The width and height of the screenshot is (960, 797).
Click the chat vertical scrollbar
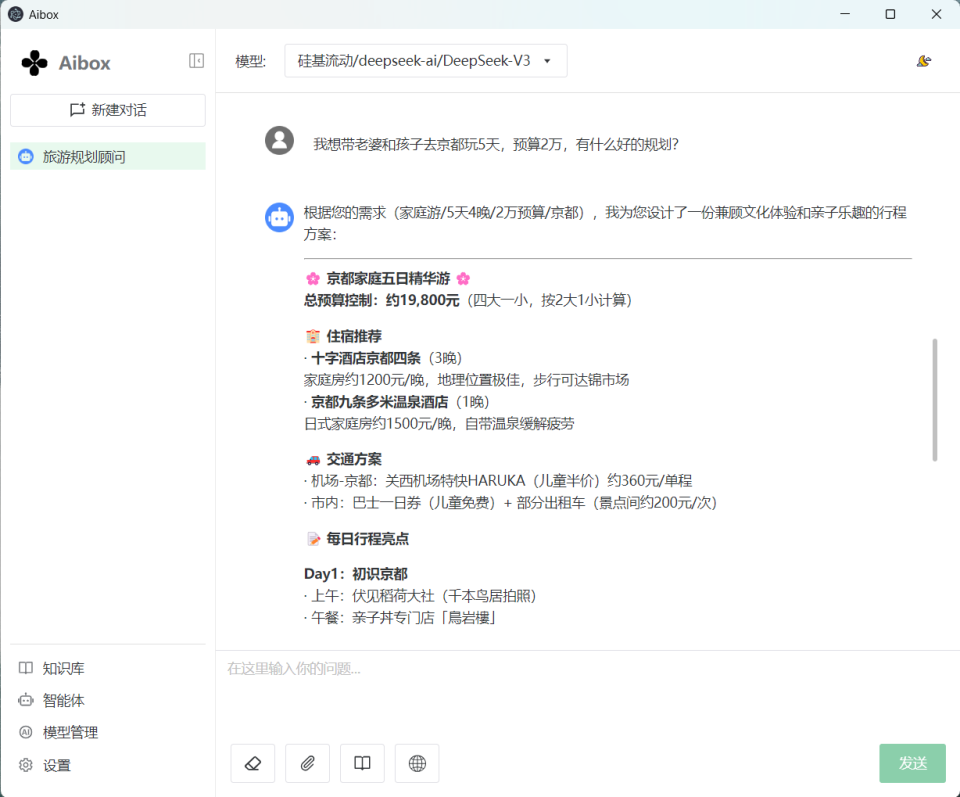[935, 399]
